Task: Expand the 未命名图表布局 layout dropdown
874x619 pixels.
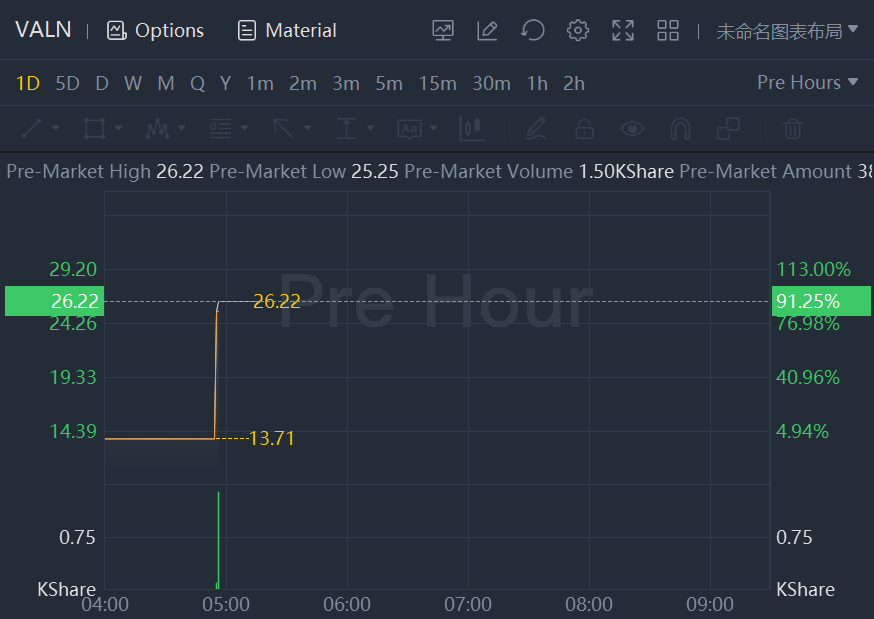Action: pos(787,31)
